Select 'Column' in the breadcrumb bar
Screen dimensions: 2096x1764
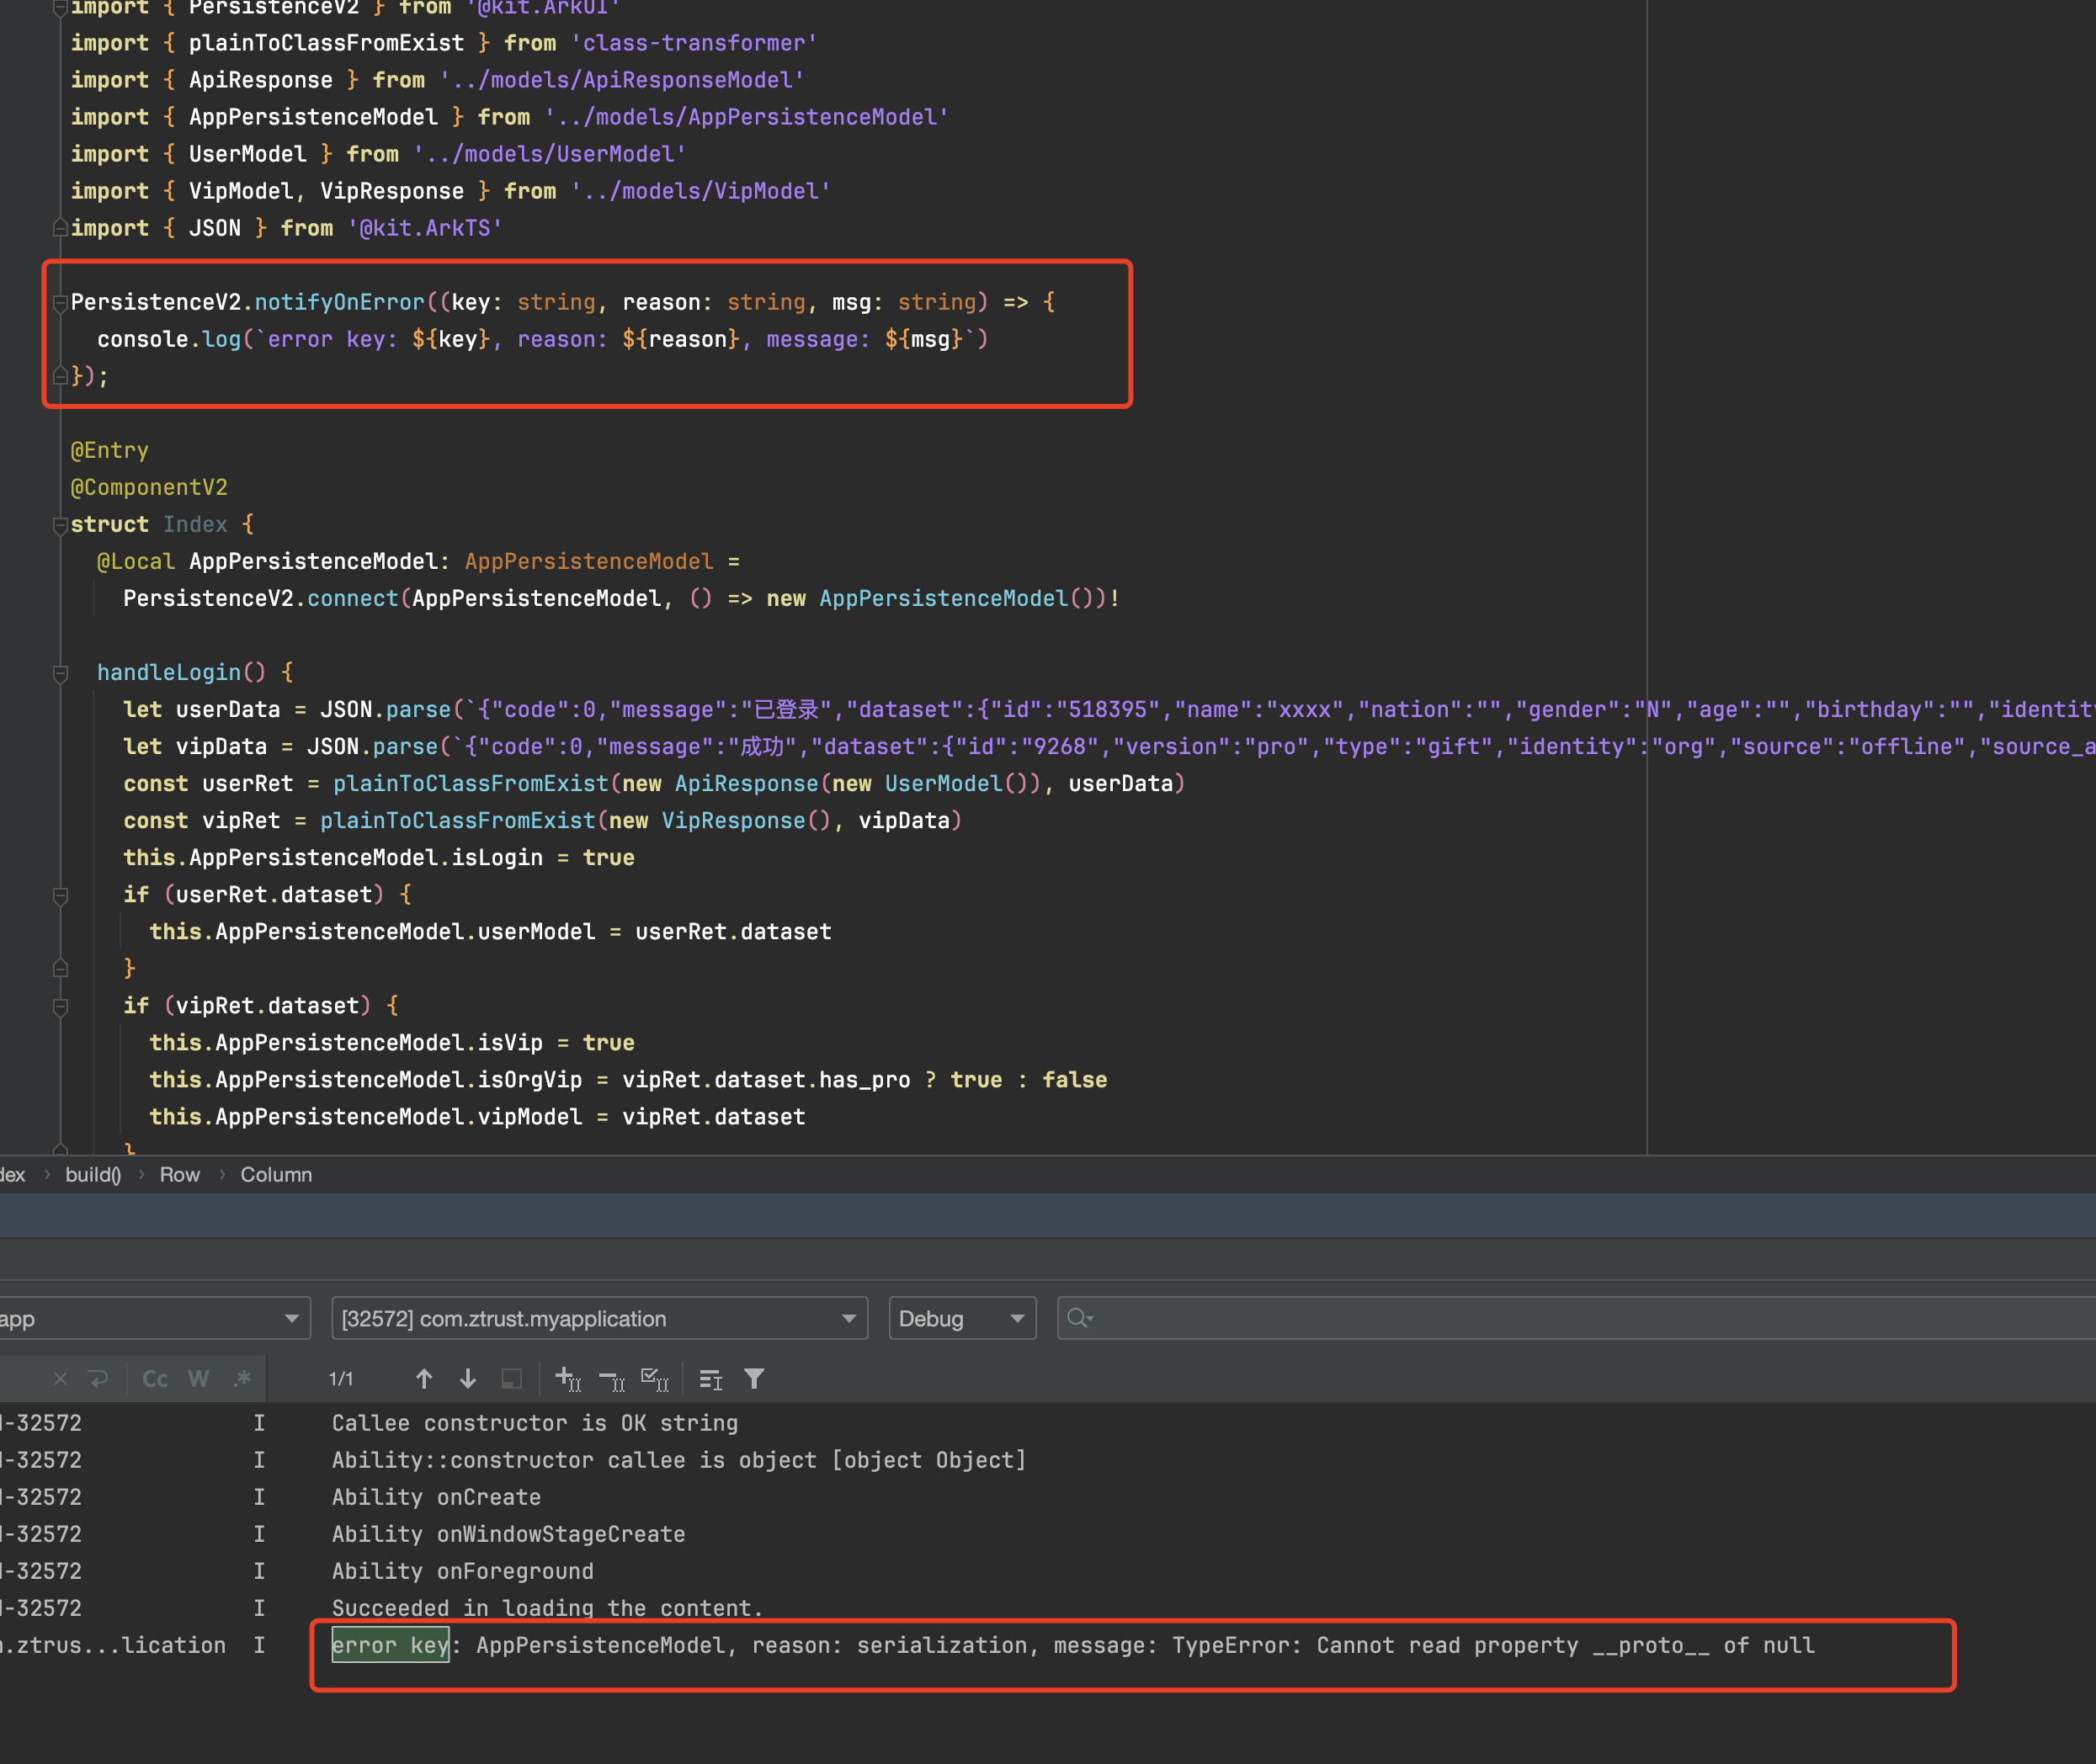276,1174
